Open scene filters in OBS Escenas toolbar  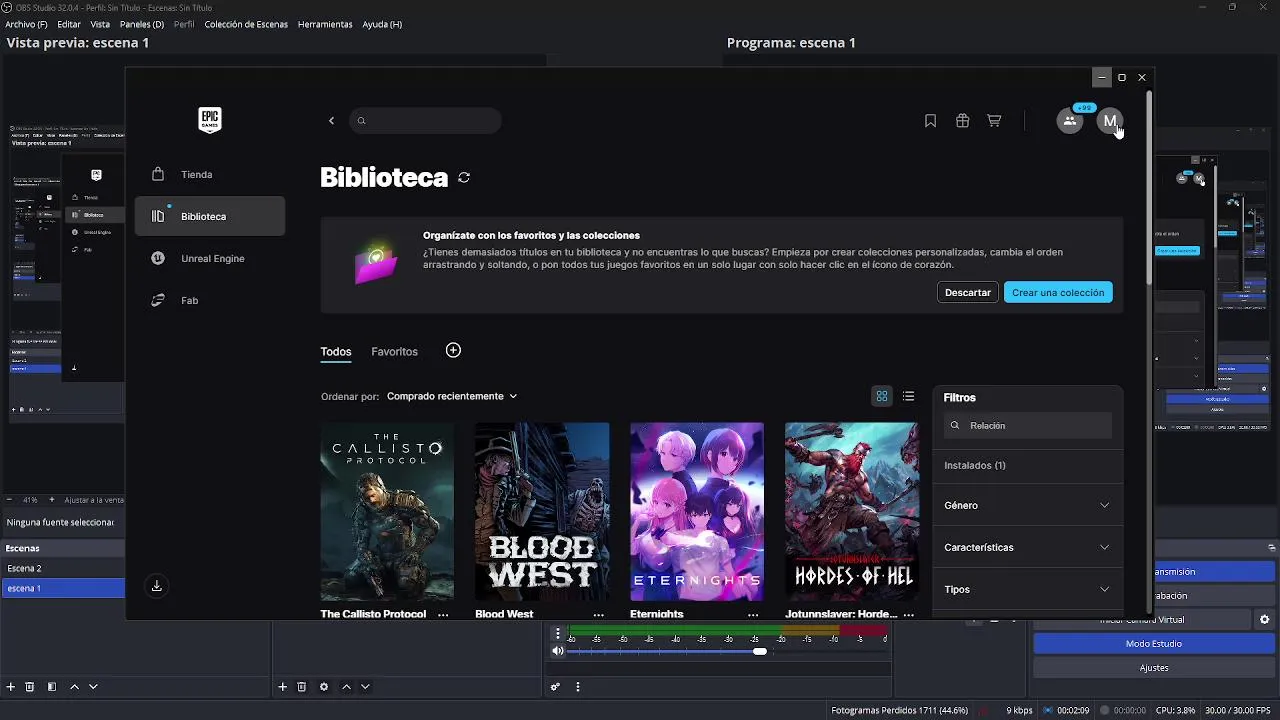pyautogui.click(x=52, y=687)
